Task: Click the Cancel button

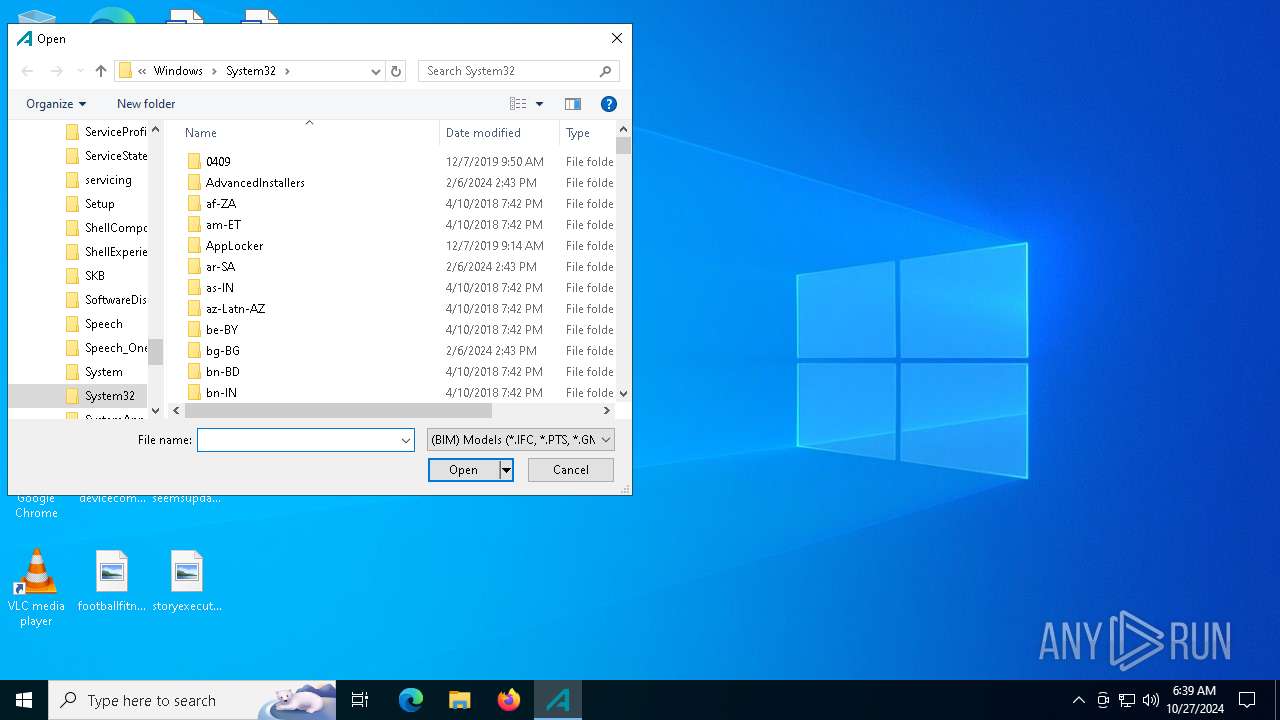Action: pyautogui.click(x=571, y=470)
